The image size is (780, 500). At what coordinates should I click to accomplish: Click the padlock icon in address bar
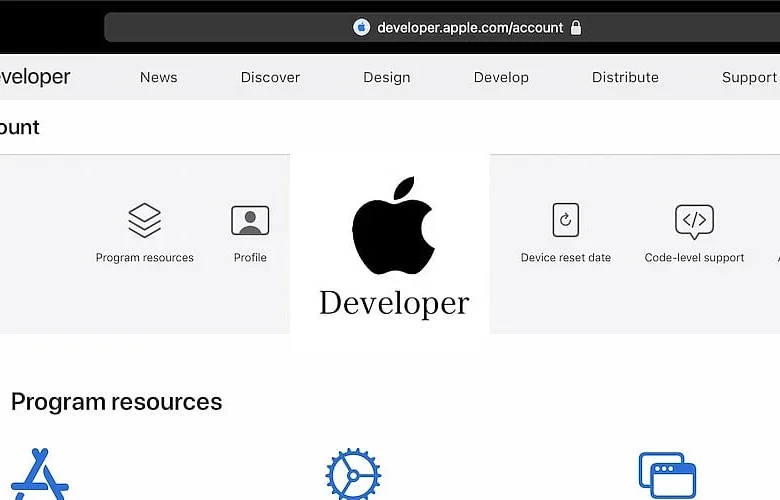point(576,27)
